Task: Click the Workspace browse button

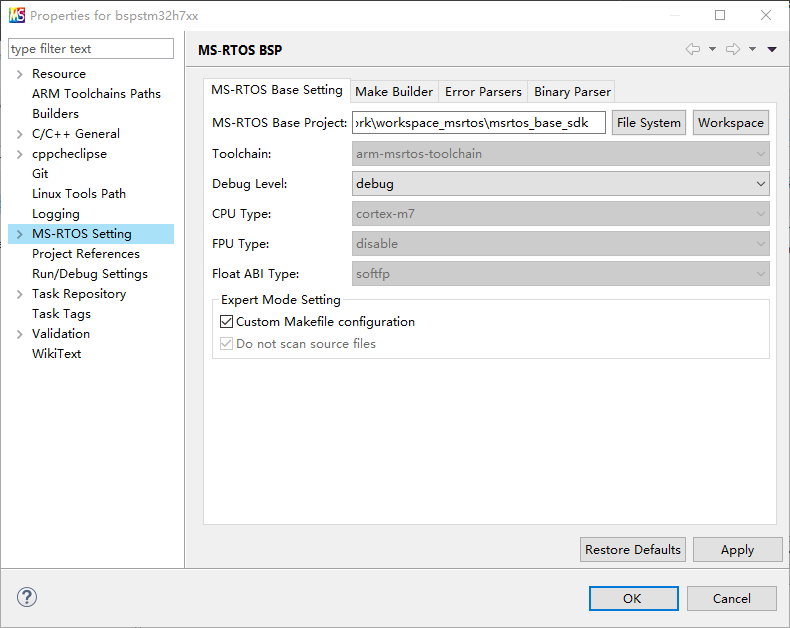Action: (x=730, y=123)
